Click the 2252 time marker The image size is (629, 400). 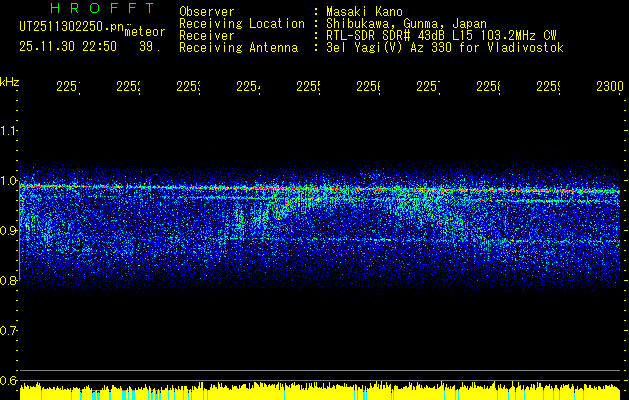coord(128,86)
